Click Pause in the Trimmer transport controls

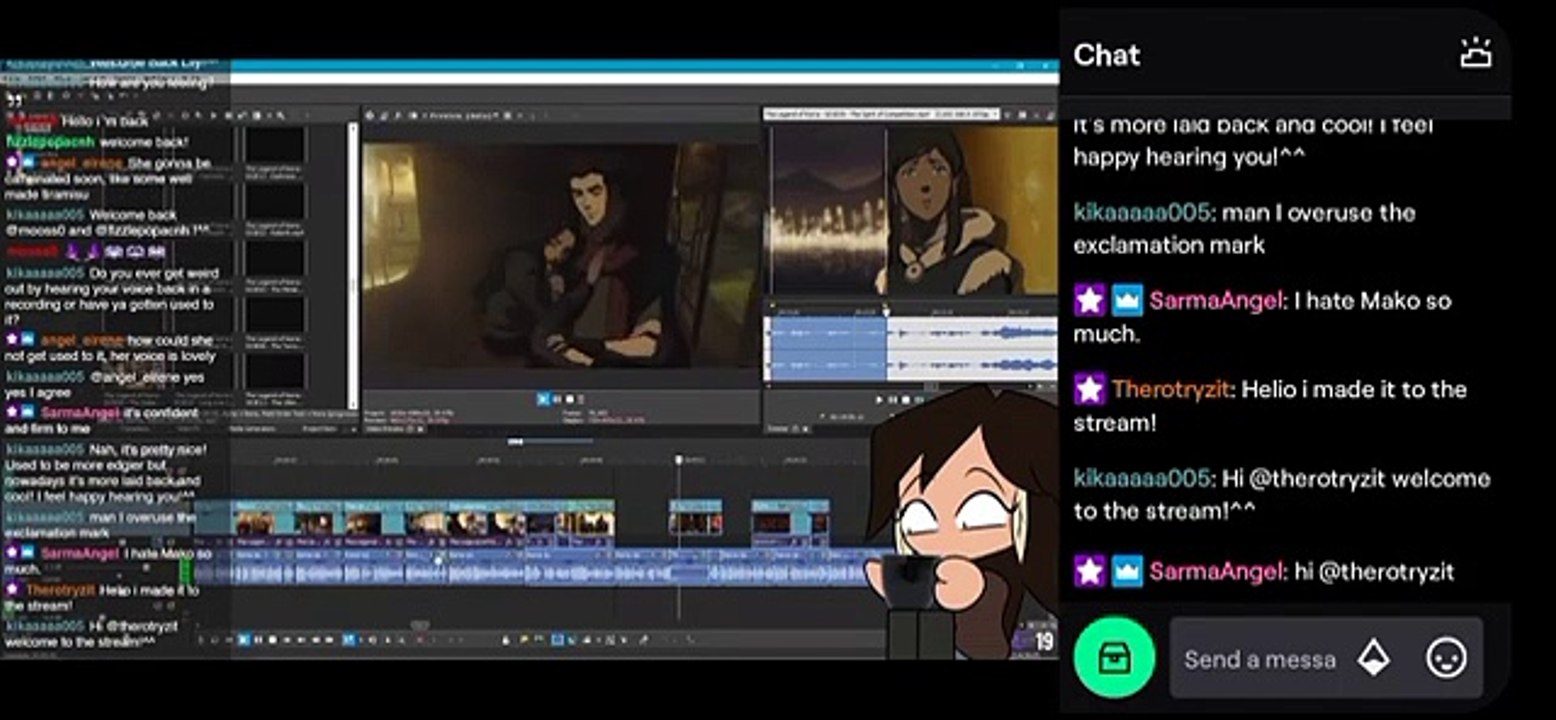pyautogui.click(x=893, y=400)
